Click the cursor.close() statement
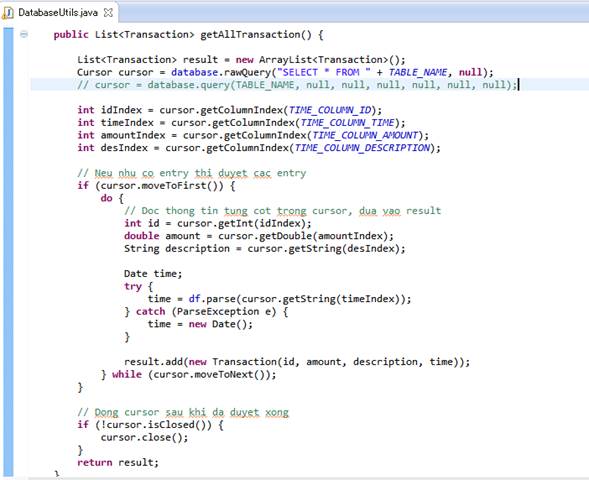589x480 pixels. click(x=144, y=438)
